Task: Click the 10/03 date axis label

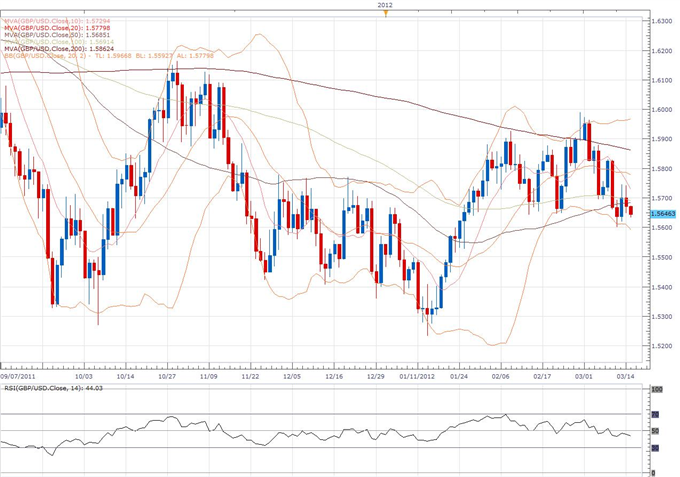Action: pos(84,376)
